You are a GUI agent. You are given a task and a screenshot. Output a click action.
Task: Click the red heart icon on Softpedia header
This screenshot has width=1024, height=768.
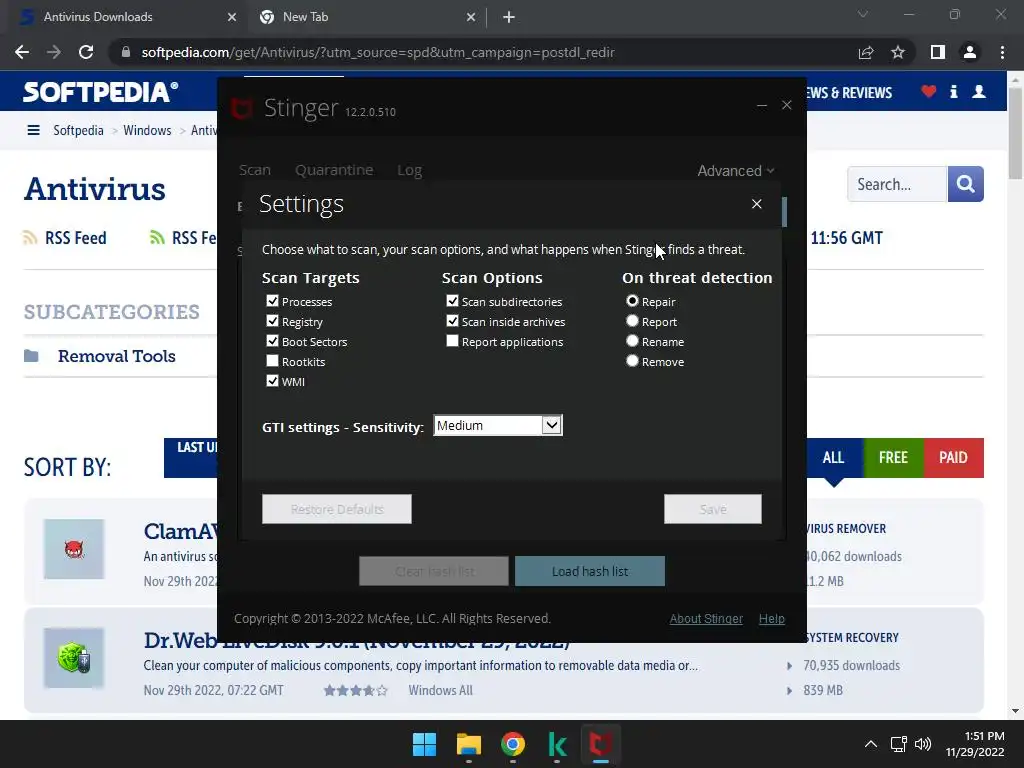[x=929, y=91]
